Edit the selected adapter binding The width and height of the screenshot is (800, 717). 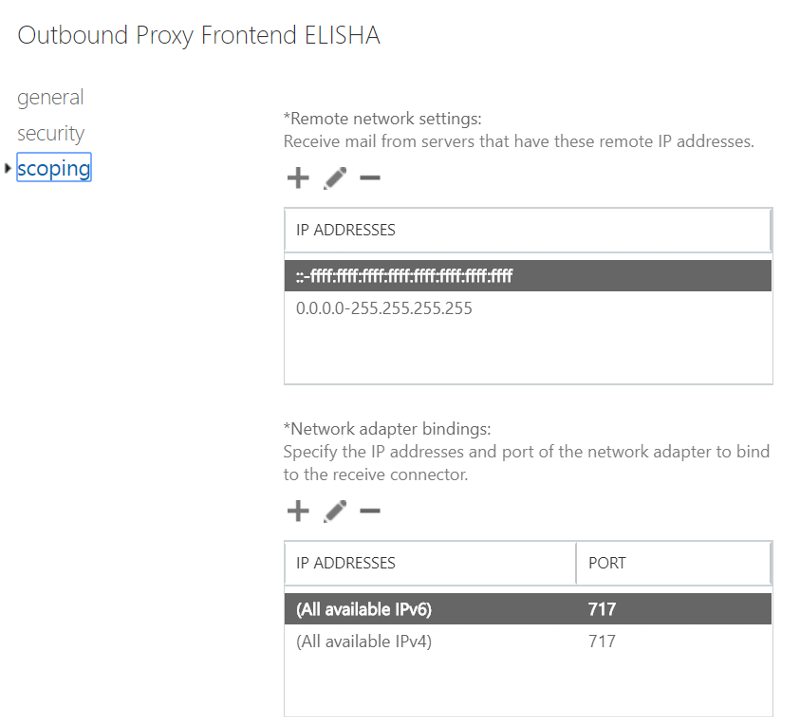[335, 510]
